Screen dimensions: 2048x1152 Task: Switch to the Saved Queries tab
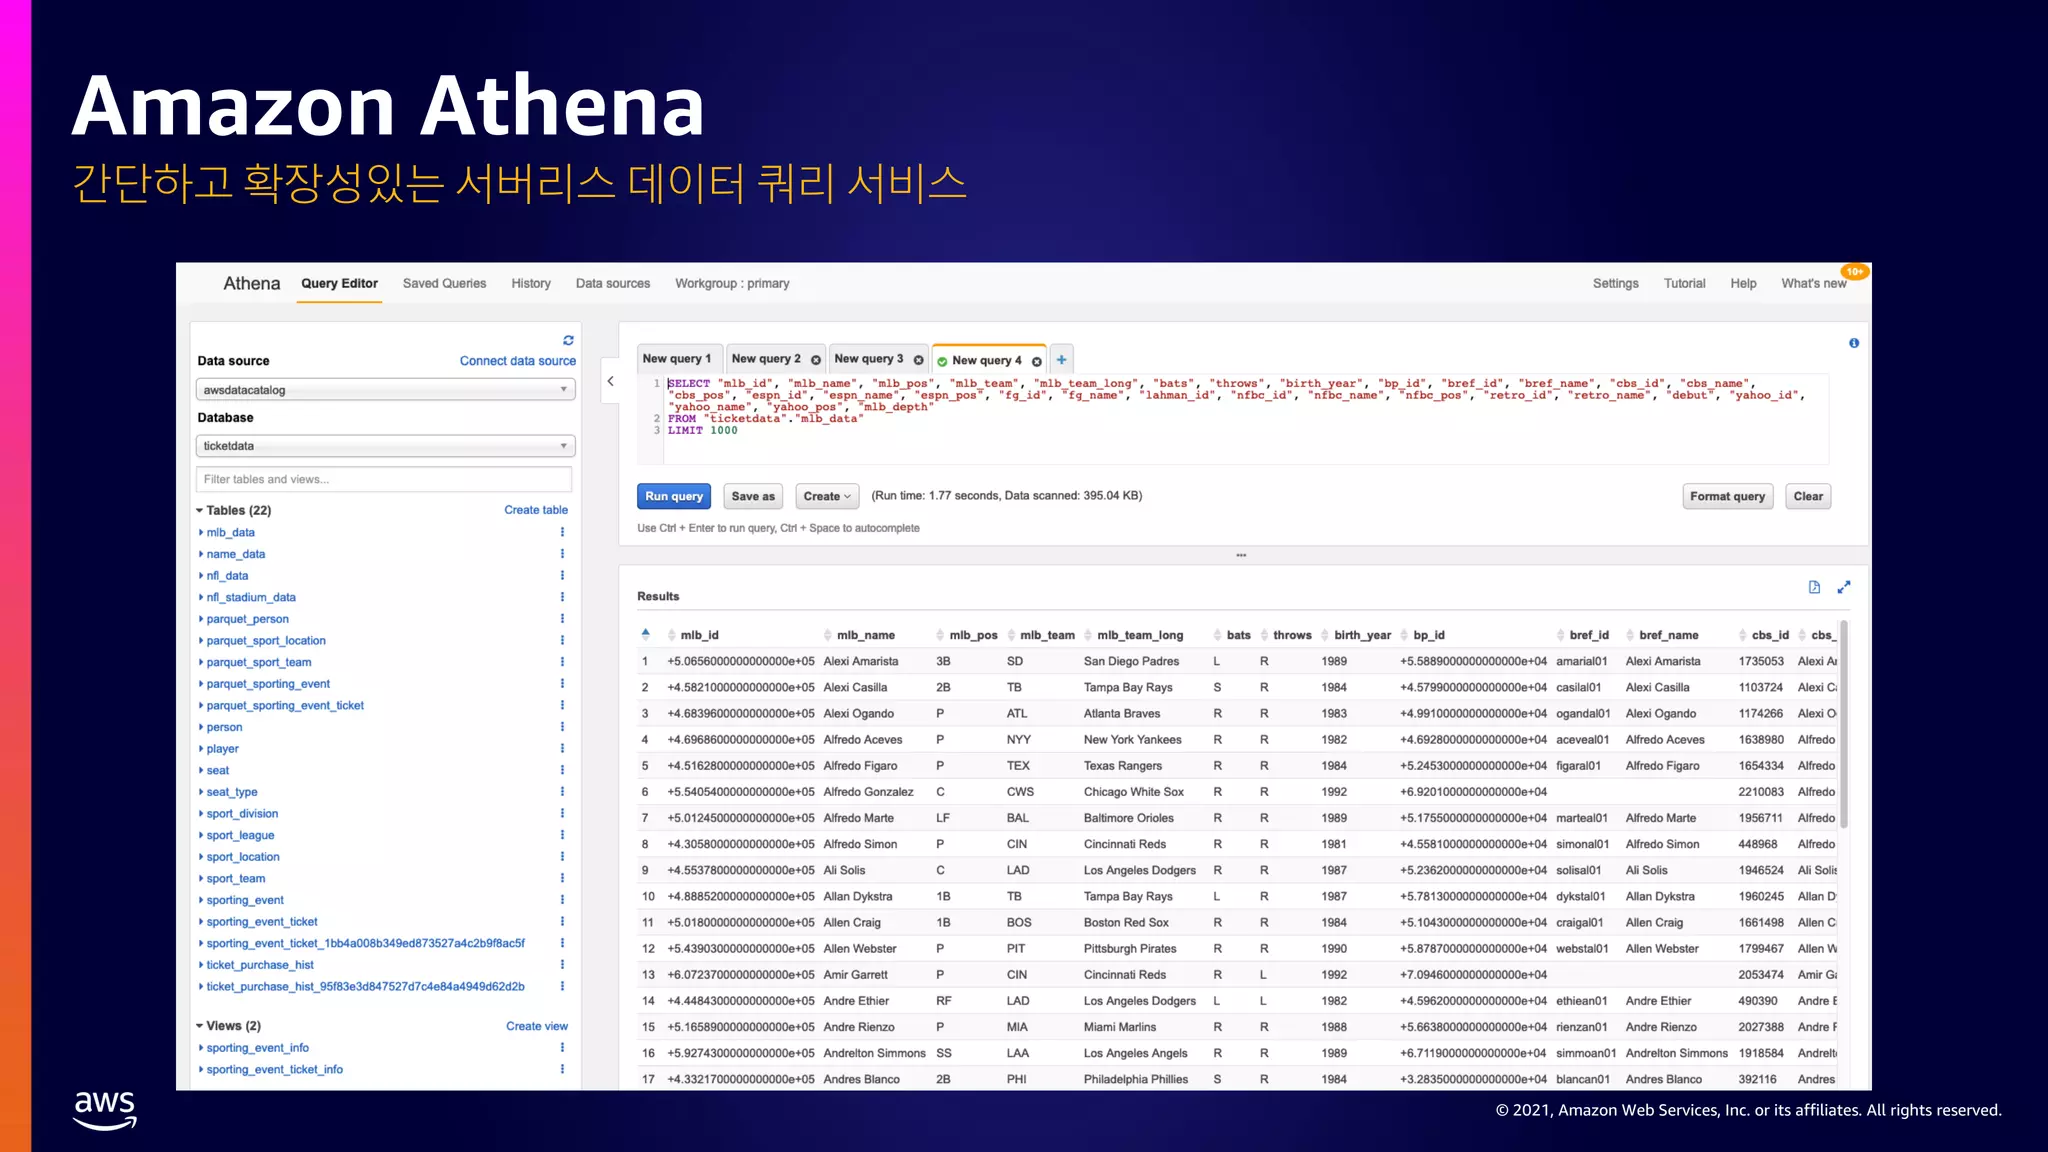click(x=444, y=284)
